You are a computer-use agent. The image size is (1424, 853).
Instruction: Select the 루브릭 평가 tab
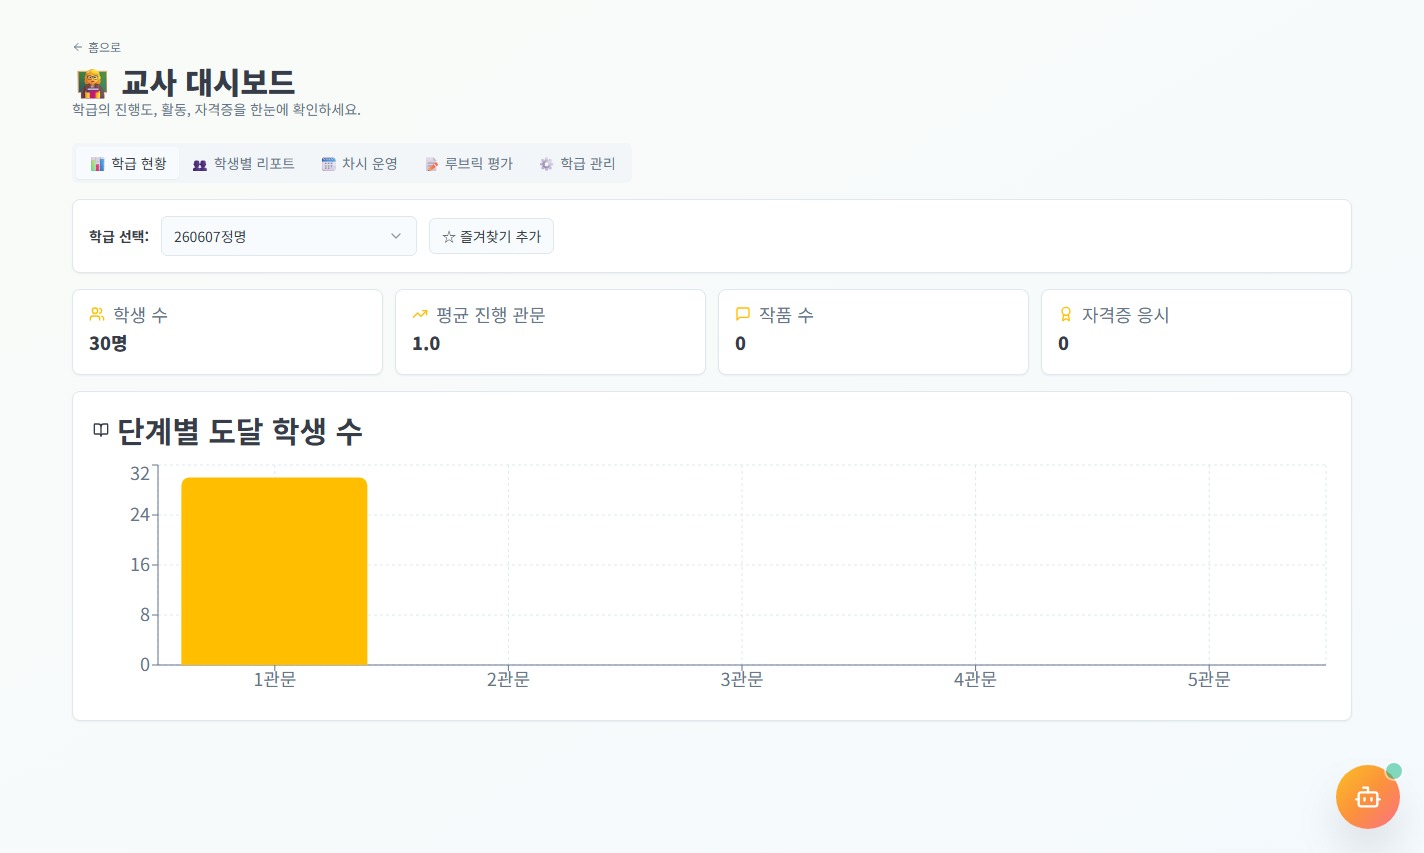(469, 163)
